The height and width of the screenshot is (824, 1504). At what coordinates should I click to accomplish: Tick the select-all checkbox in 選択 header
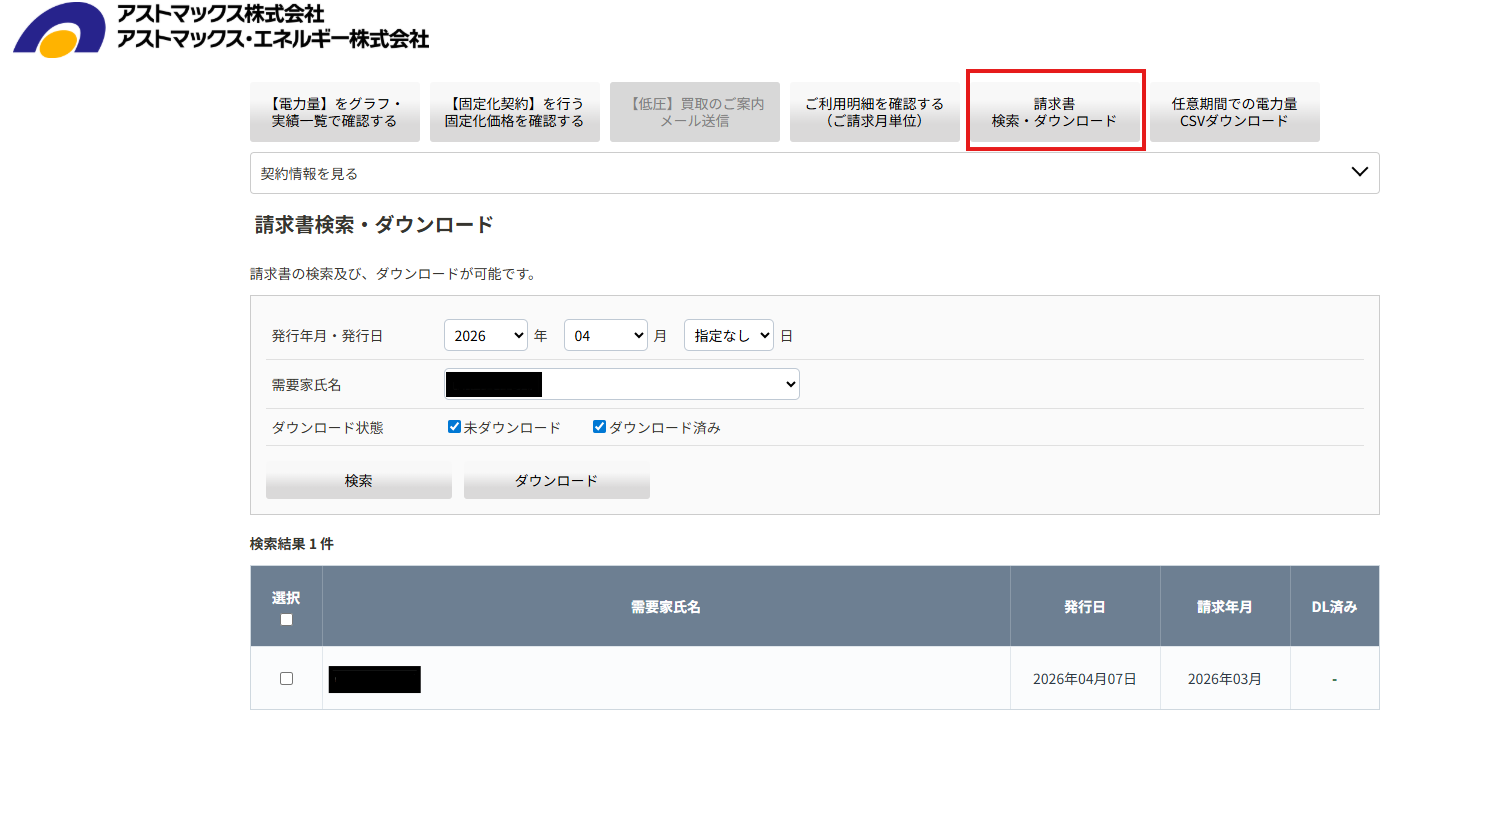pos(286,620)
